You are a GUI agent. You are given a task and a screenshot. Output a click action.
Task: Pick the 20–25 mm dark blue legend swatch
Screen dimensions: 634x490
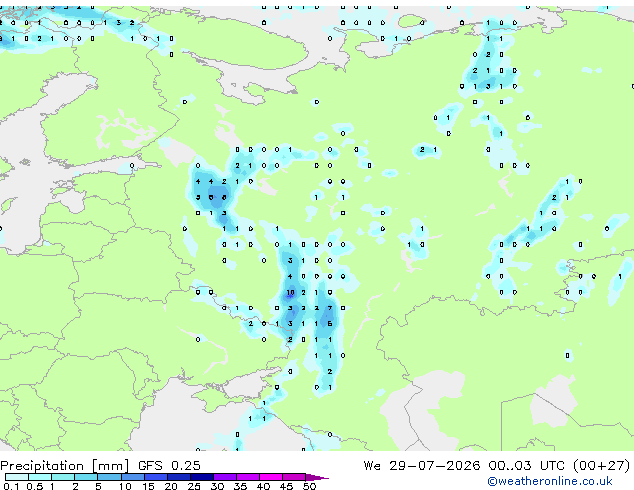(179, 477)
